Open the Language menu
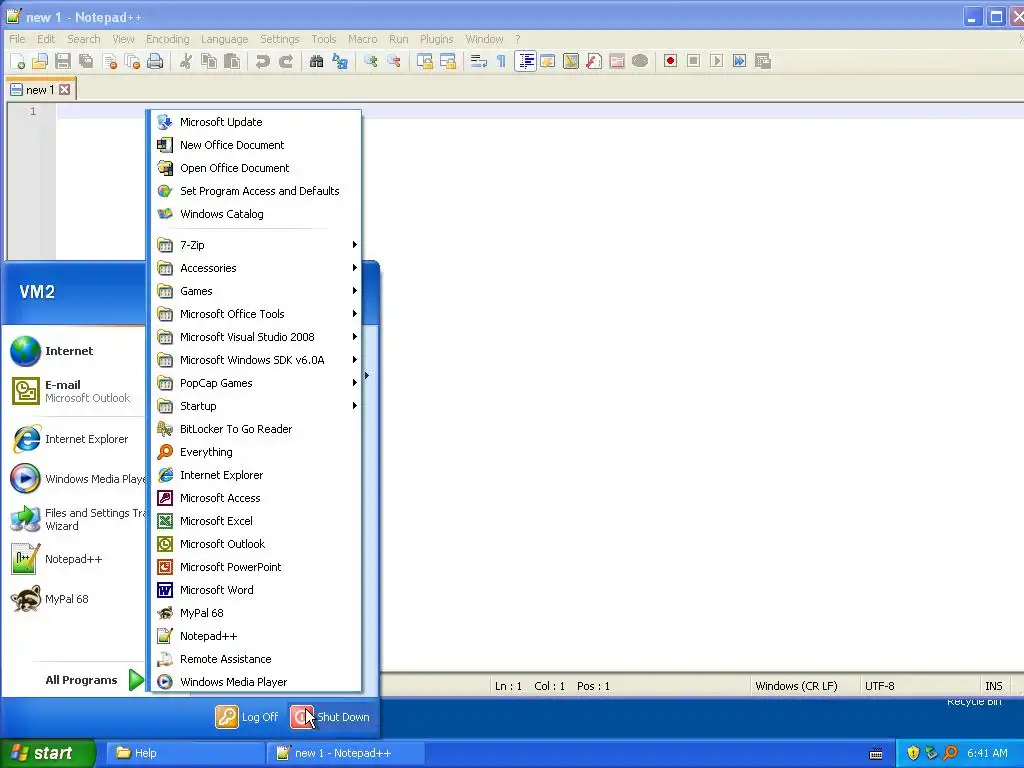This screenshot has height=768, width=1024. click(224, 39)
